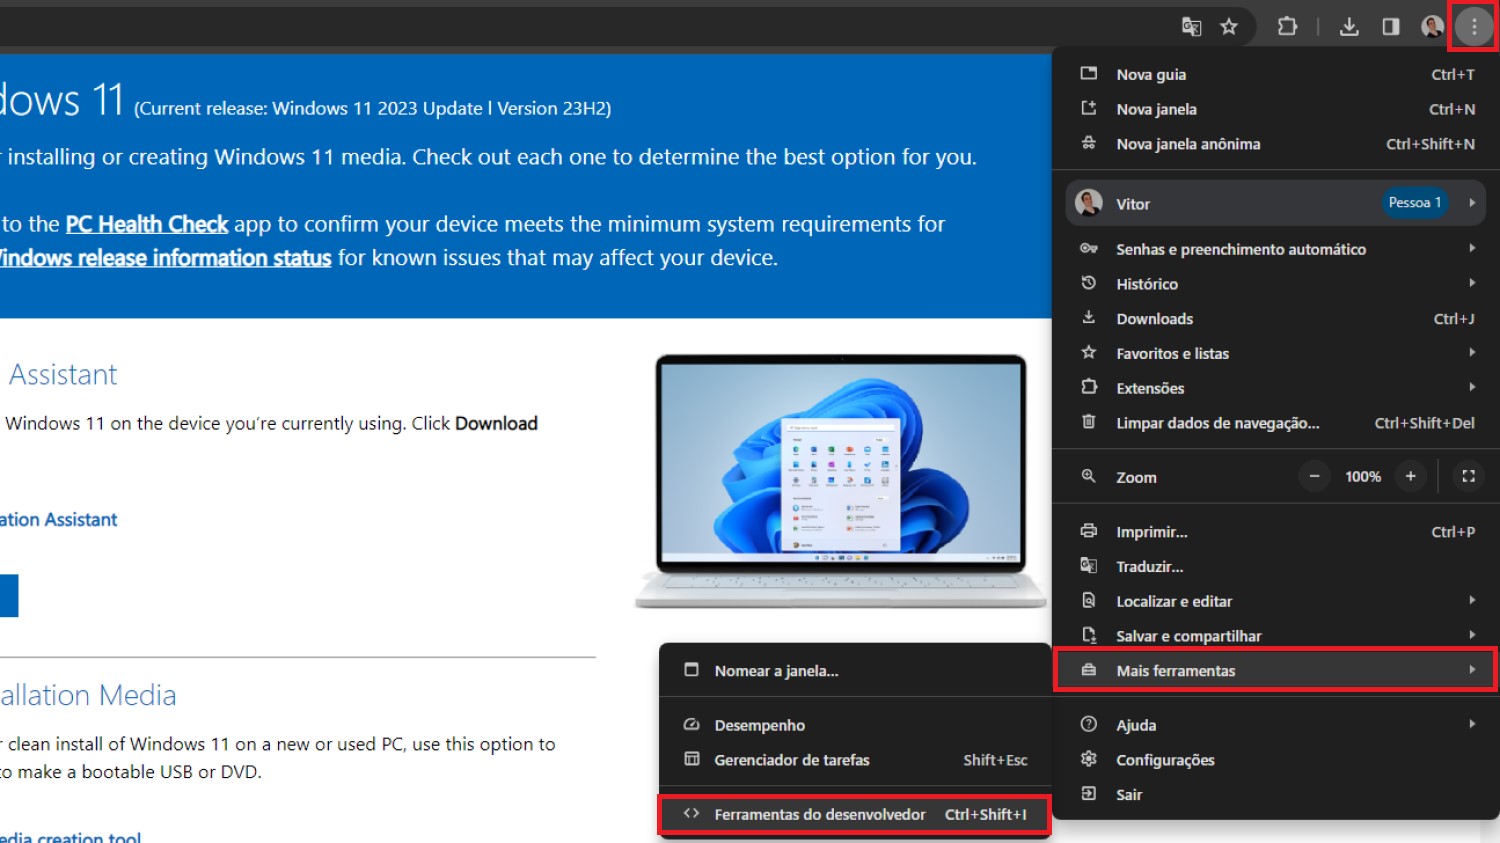Screen dimensions: 1500x843
Task: Click the Windows 11 laptop image
Action: click(841, 481)
